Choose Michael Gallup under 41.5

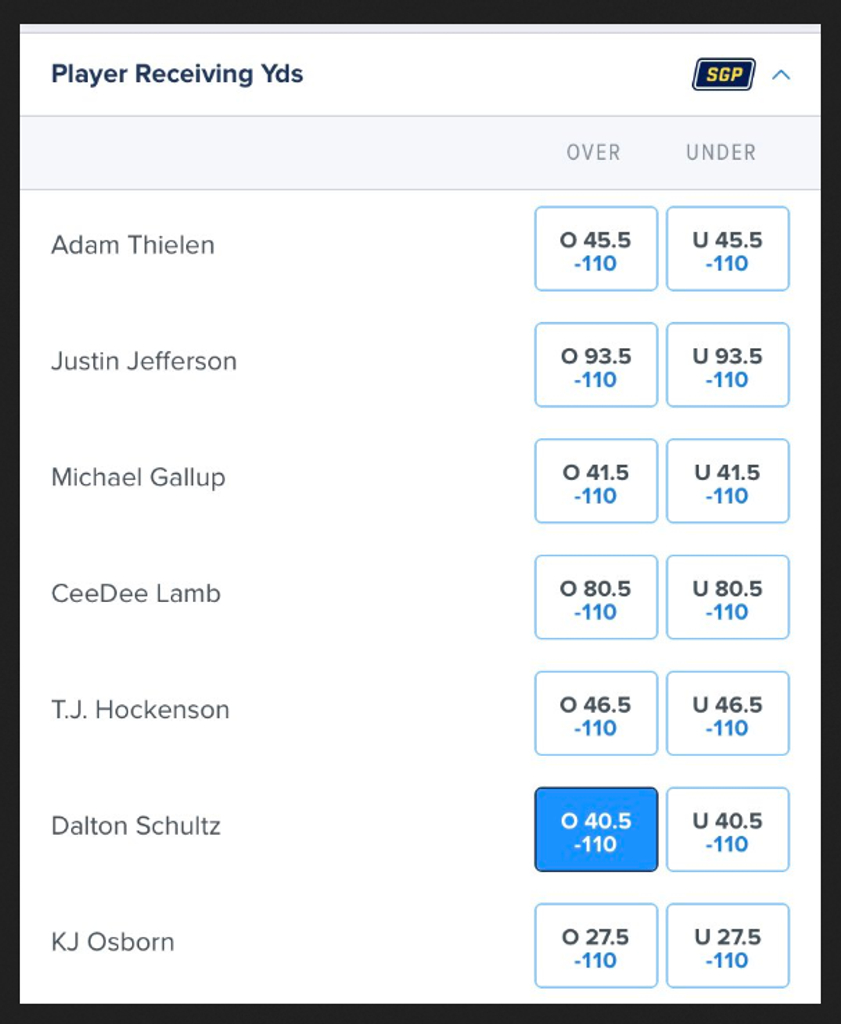727,481
